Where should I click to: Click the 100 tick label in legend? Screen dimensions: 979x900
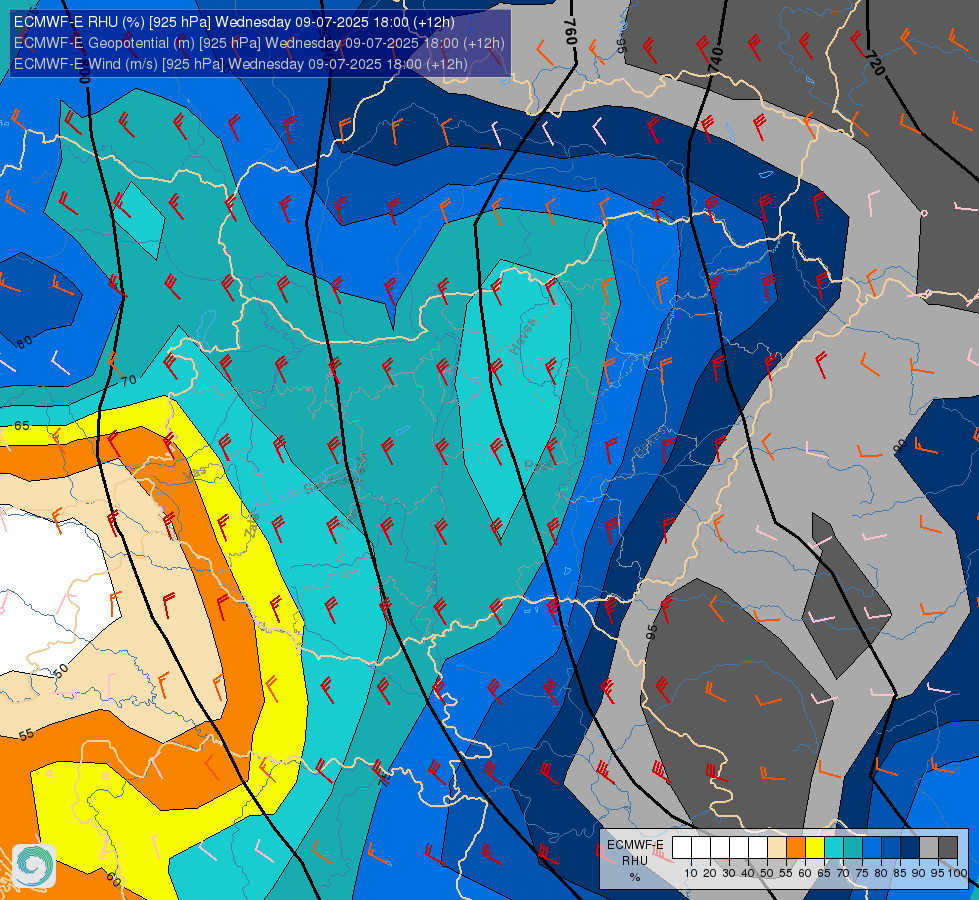(958, 873)
